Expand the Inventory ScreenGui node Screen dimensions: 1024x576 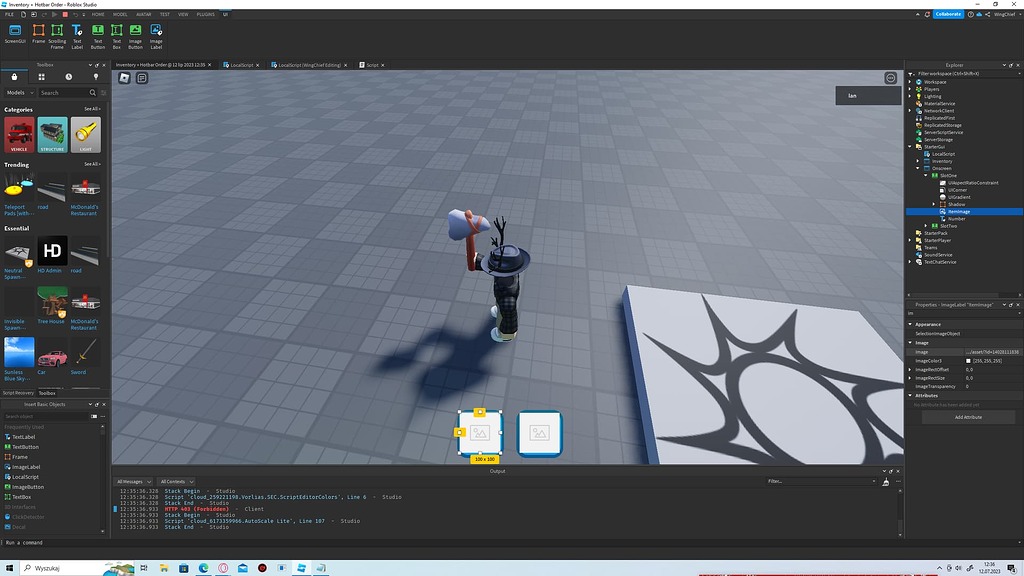pos(918,161)
